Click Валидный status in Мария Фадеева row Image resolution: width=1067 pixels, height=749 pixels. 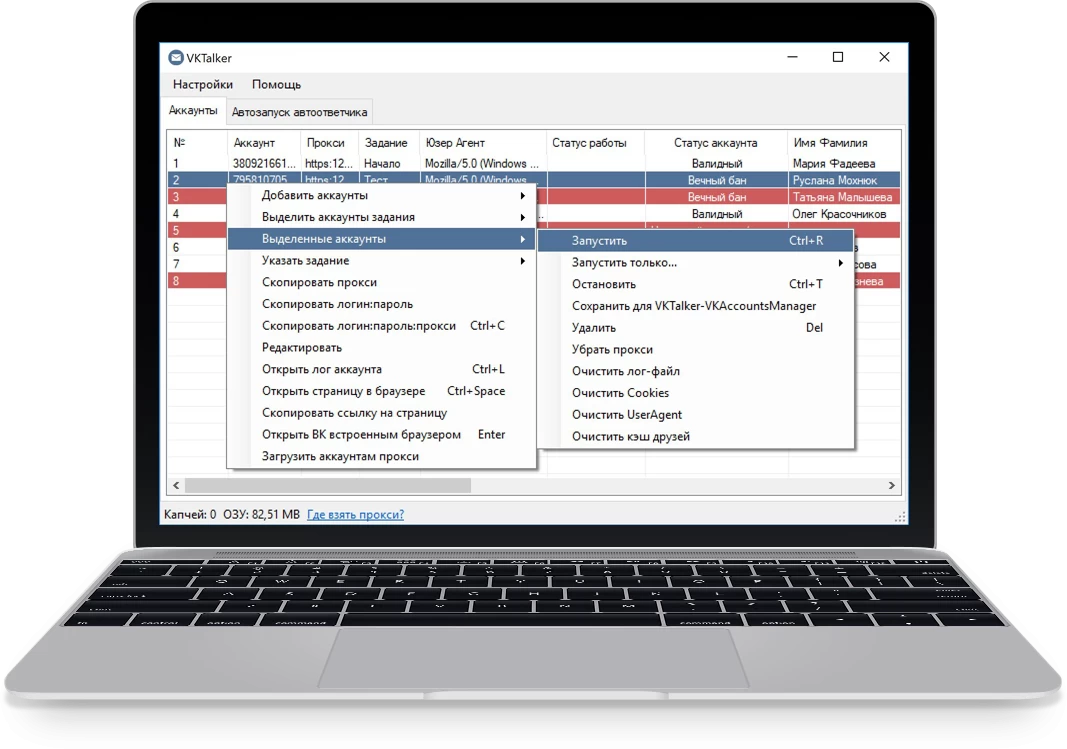pos(717,163)
